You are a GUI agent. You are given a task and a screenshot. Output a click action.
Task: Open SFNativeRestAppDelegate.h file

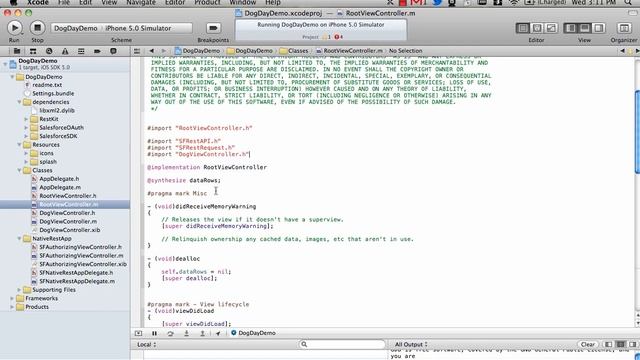tap(76, 273)
